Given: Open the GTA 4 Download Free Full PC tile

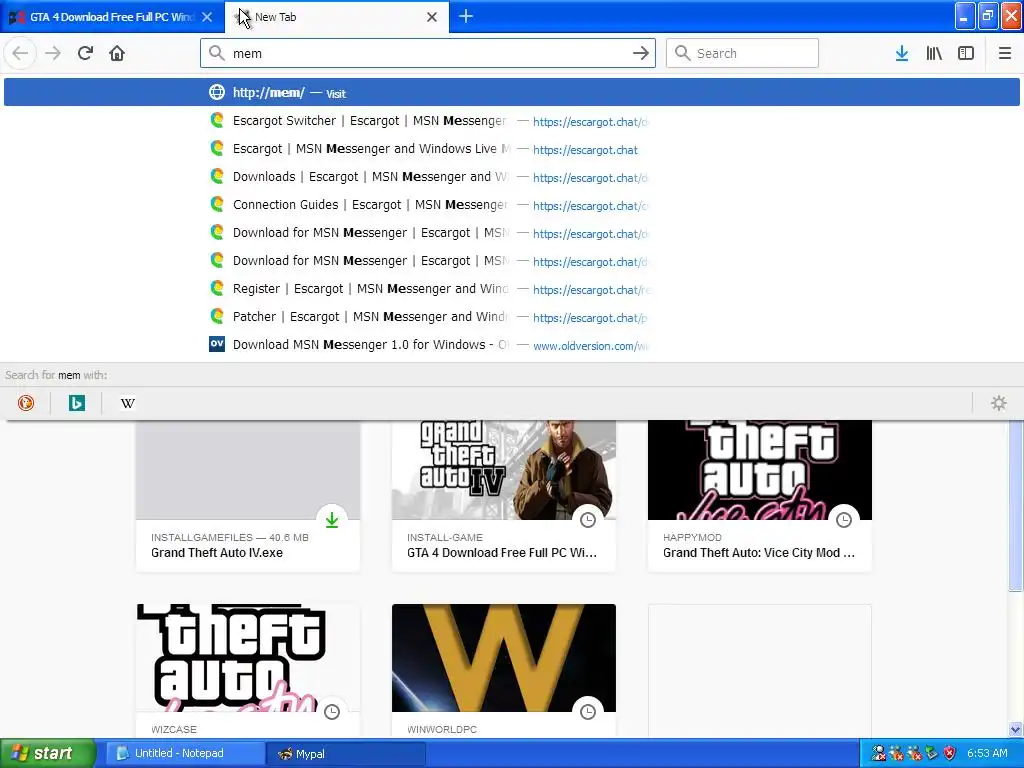Looking at the screenshot, I should [x=504, y=496].
